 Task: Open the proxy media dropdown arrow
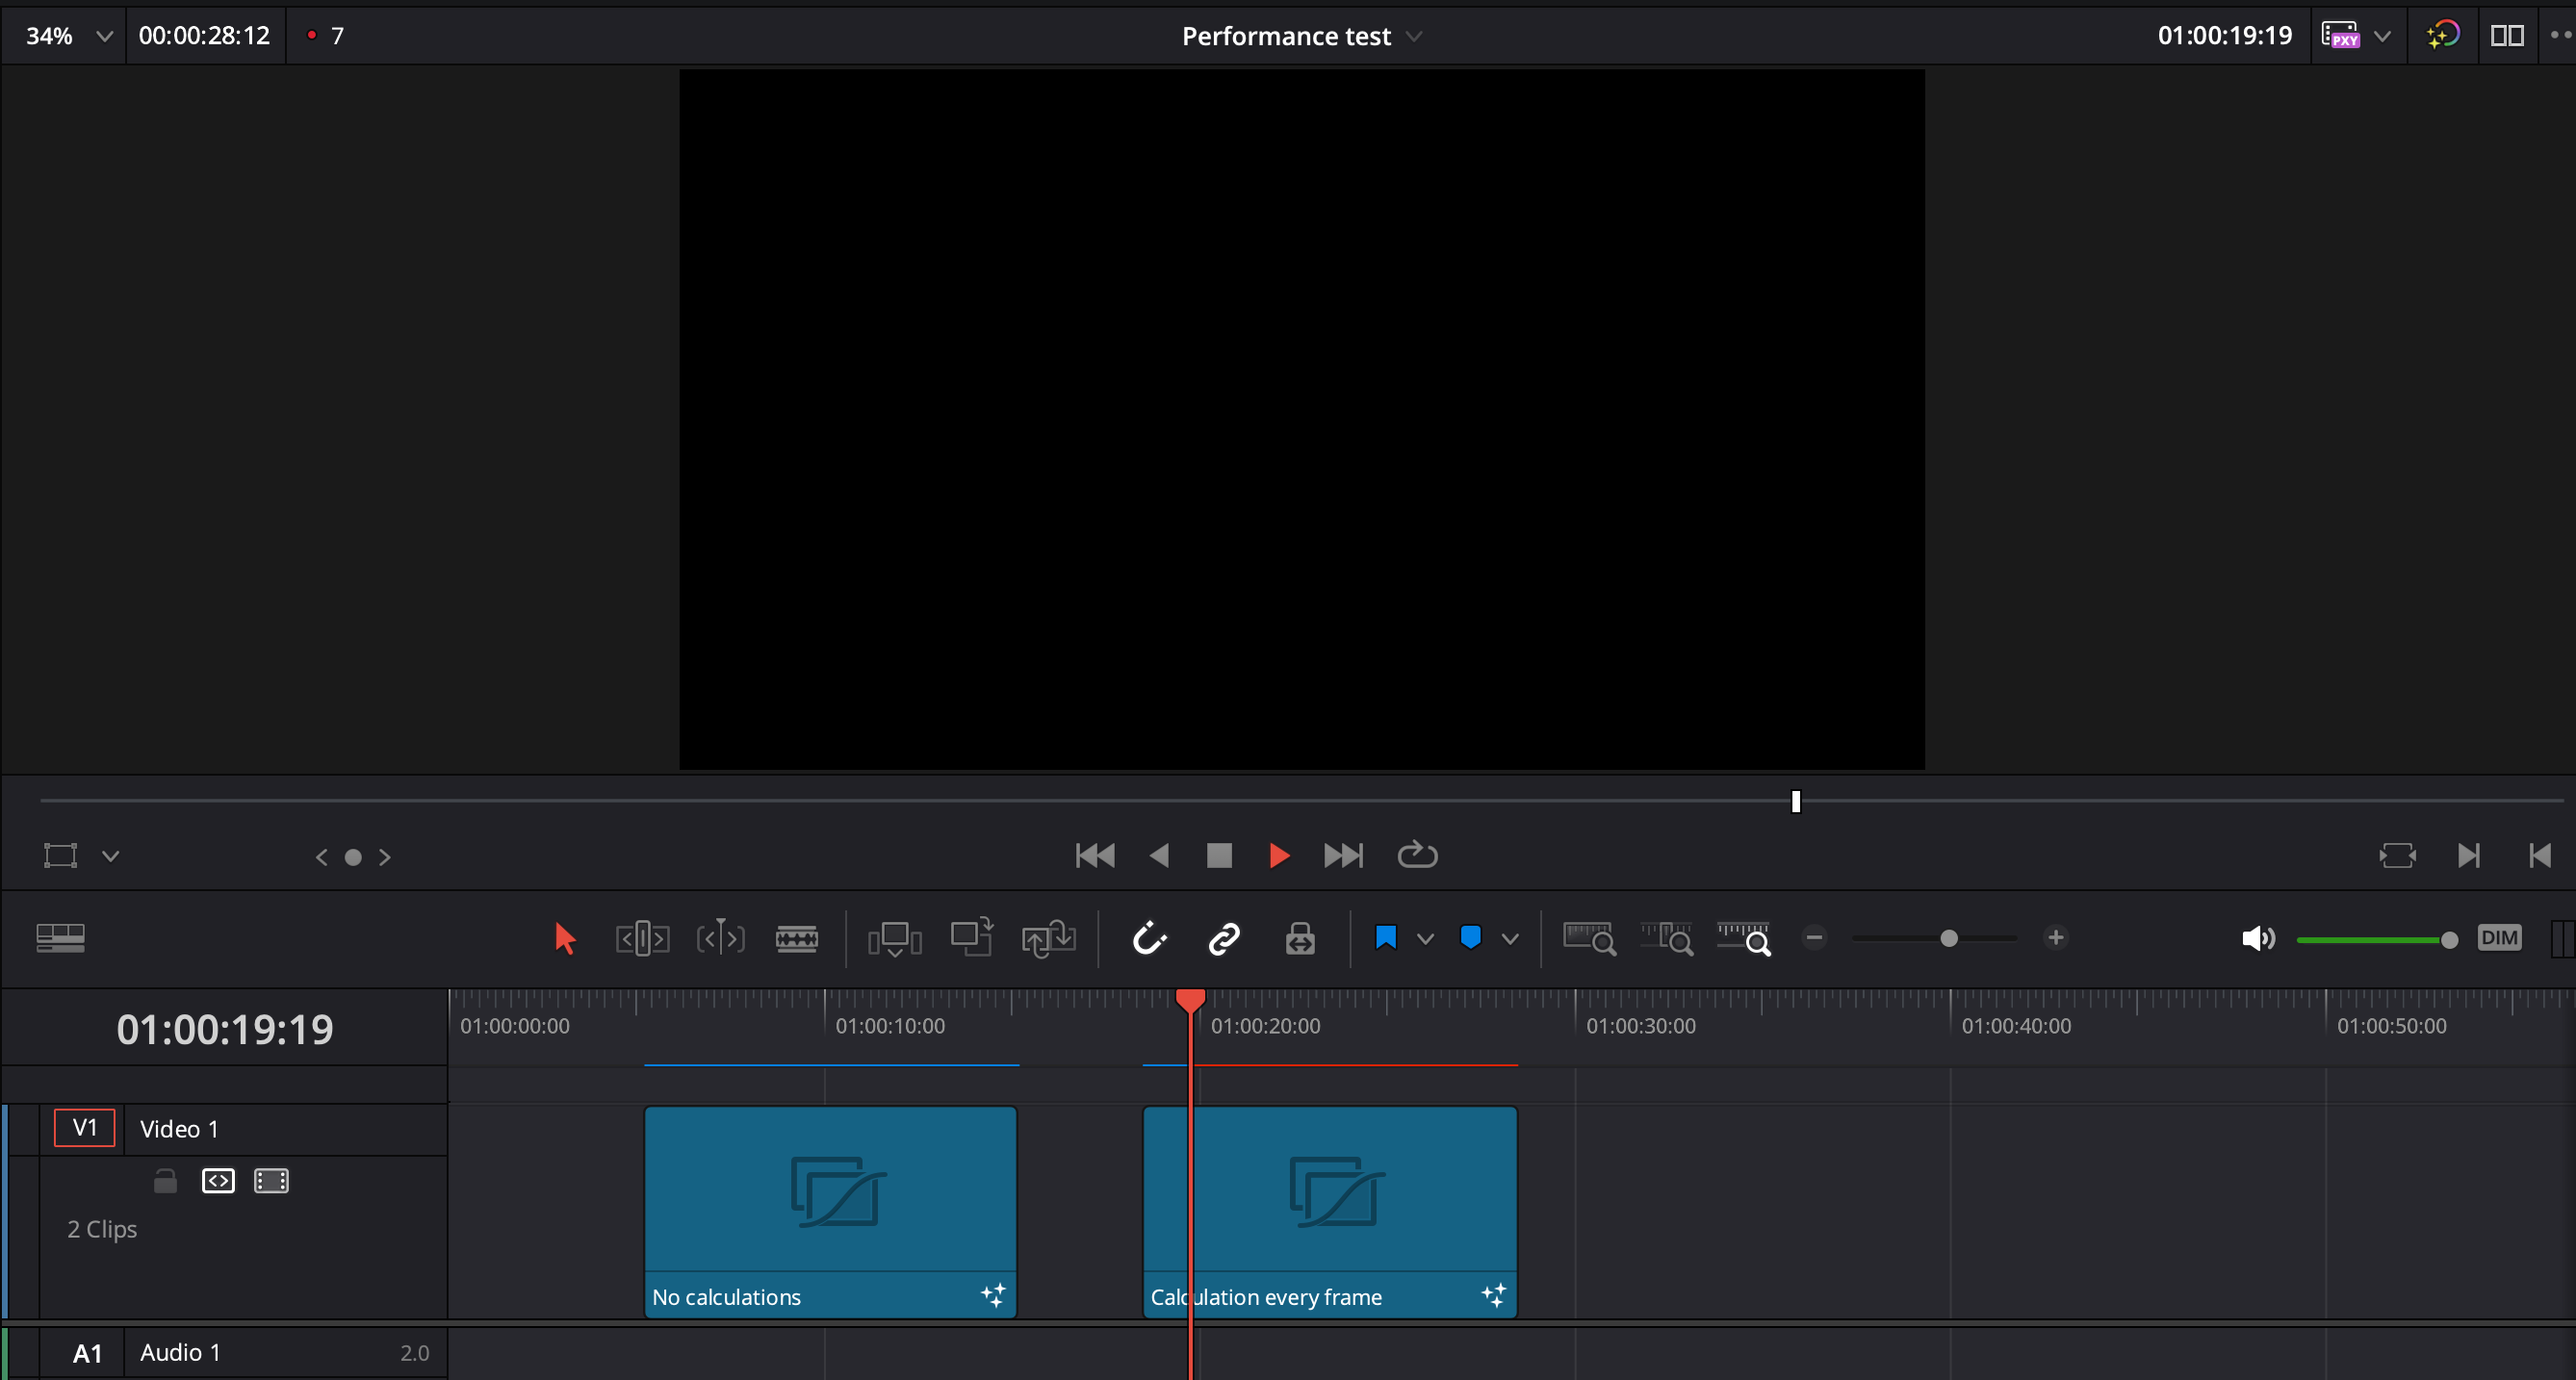(2383, 36)
